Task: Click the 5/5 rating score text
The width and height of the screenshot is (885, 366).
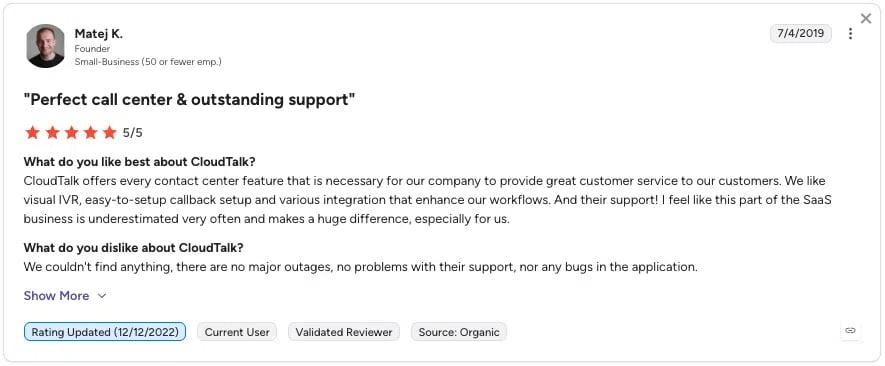Action: [x=133, y=133]
